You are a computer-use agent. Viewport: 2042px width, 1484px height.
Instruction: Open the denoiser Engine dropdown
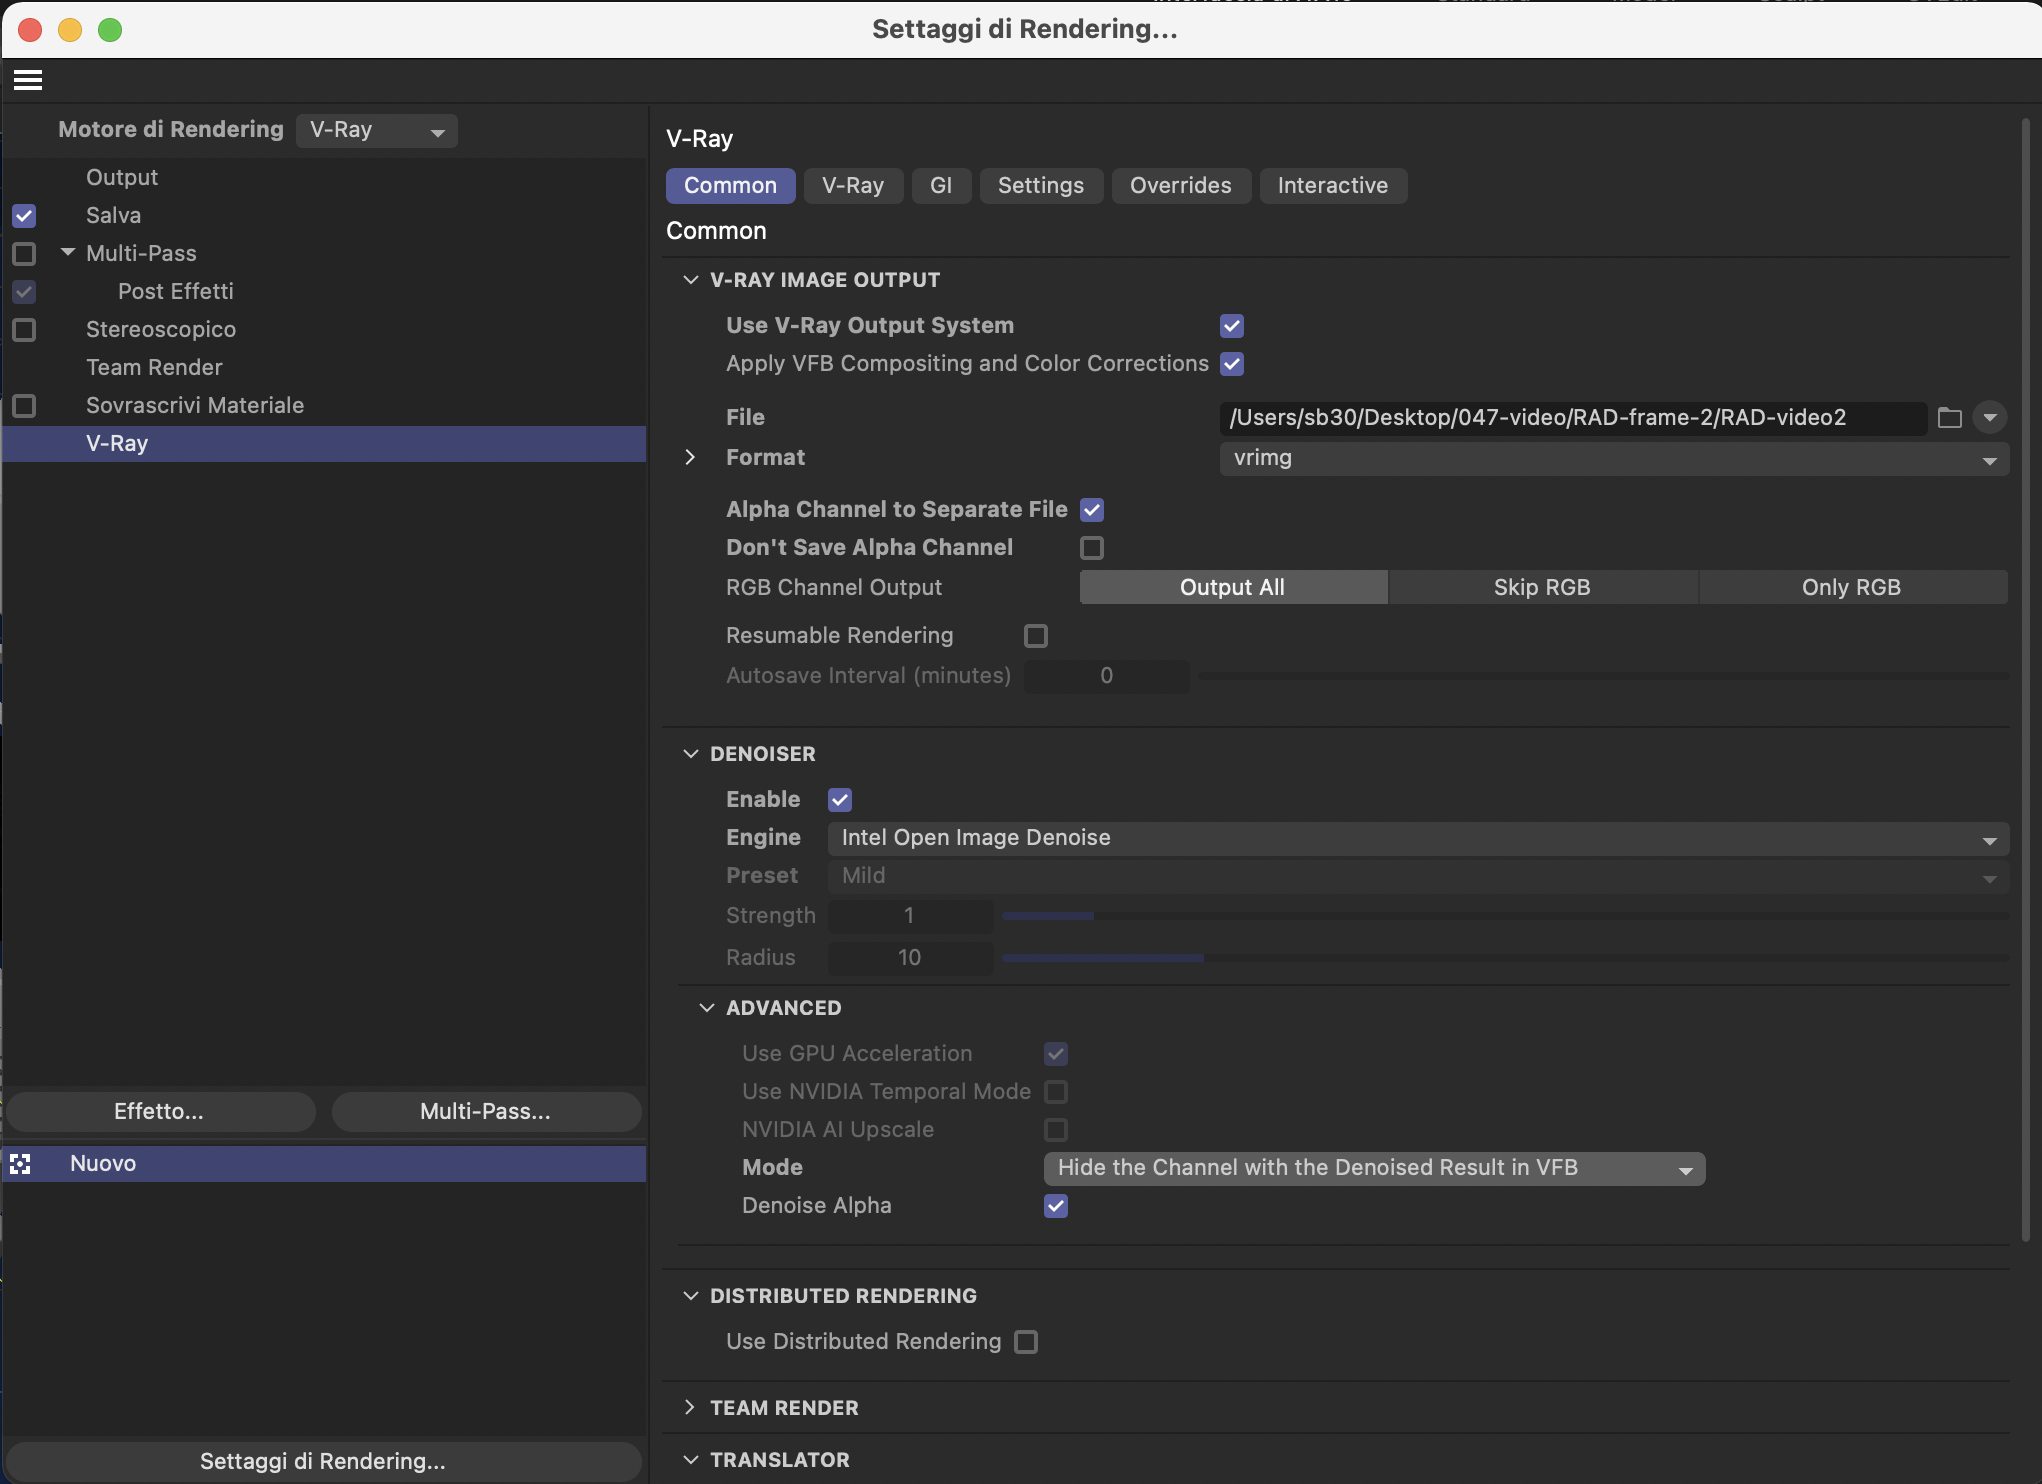click(x=1417, y=839)
